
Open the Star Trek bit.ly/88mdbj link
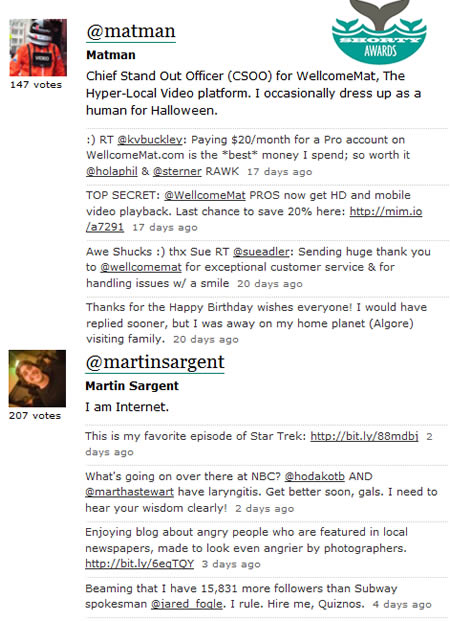[364, 436]
